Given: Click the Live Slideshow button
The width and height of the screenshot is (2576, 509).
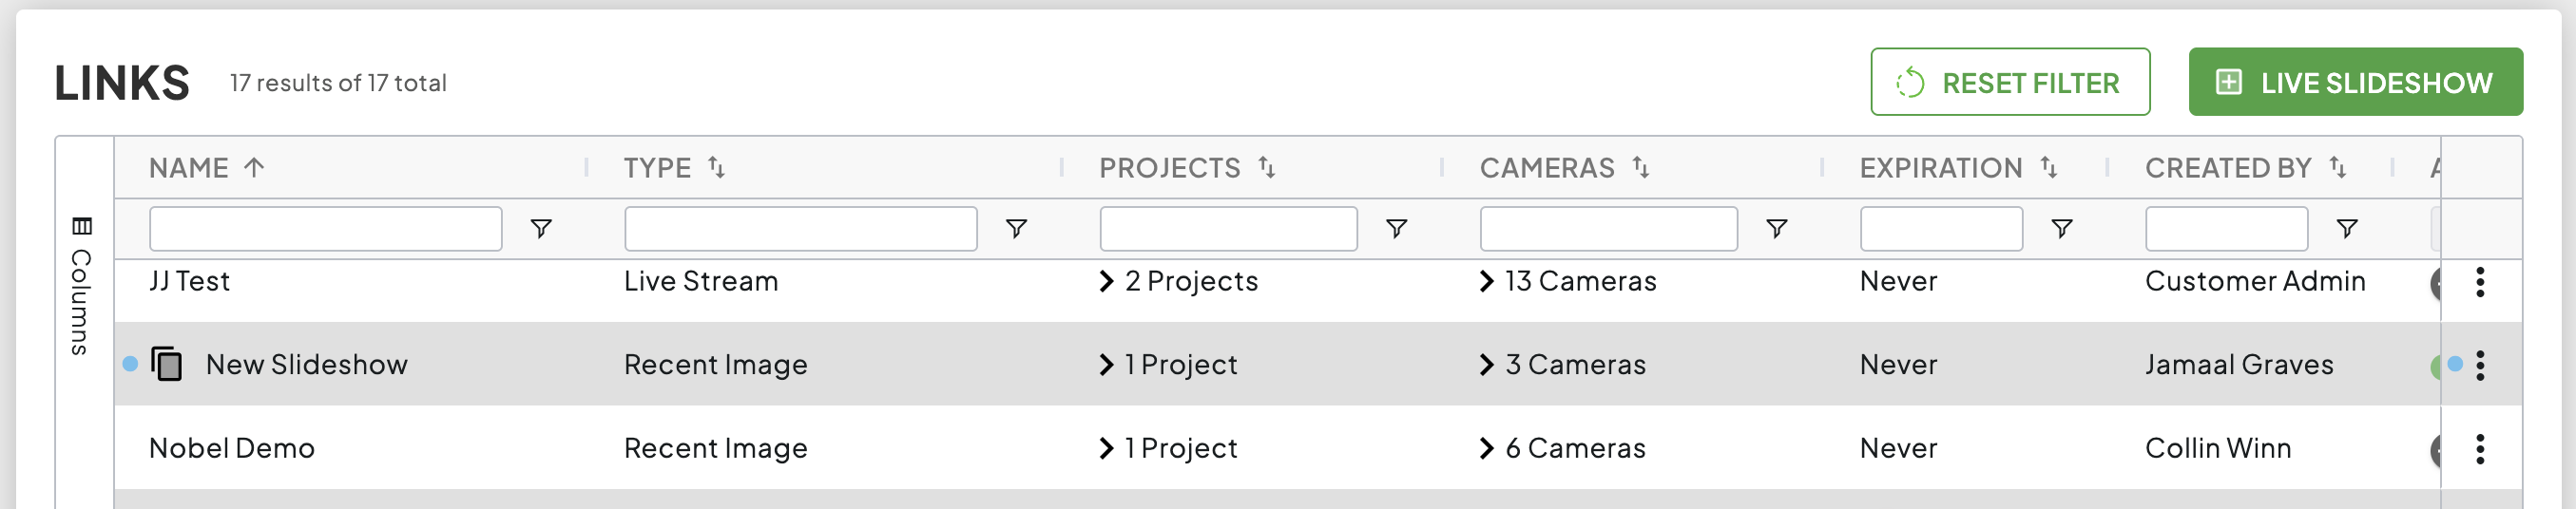Looking at the screenshot, I should click(x=2355, y=82).
